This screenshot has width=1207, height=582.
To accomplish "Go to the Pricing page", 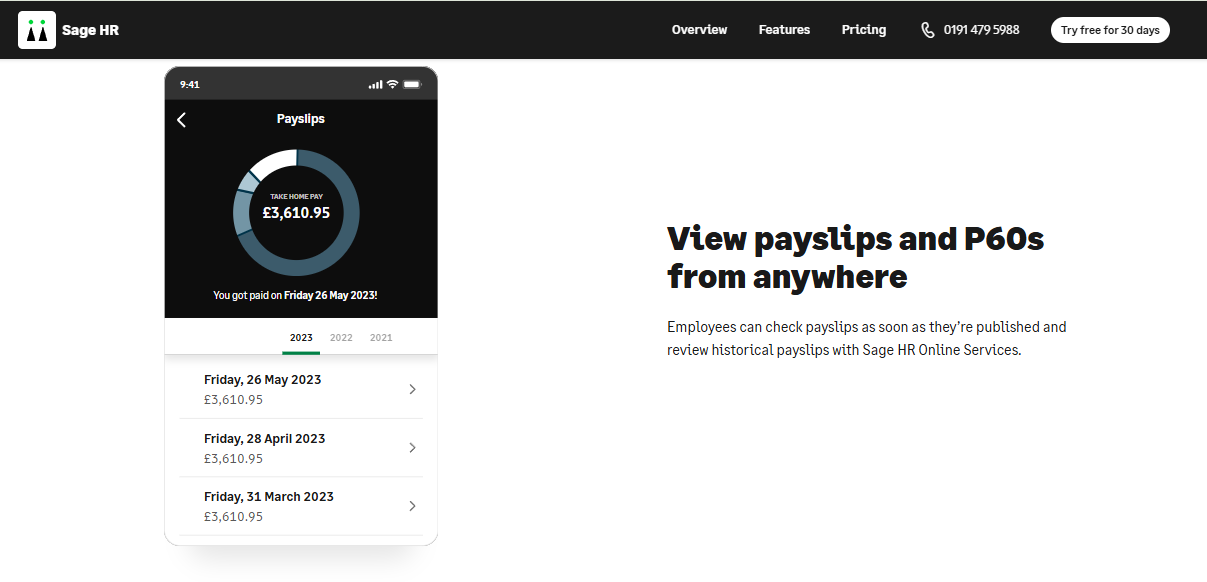I will 864,30.
